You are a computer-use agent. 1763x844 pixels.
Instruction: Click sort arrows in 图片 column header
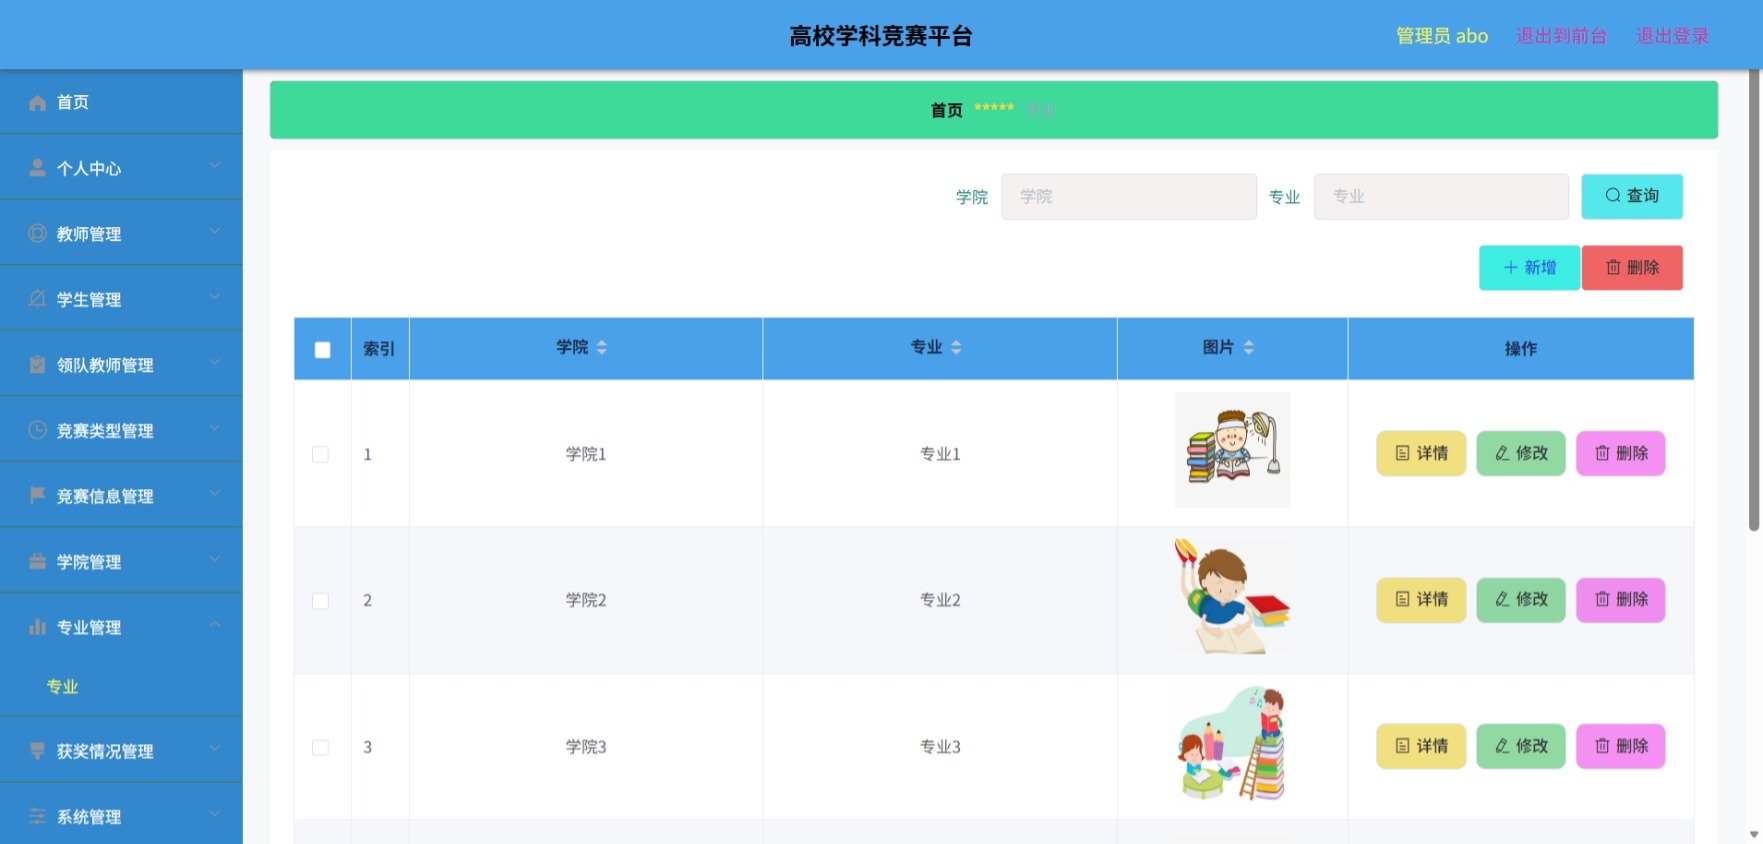(x=1249, y=348)
